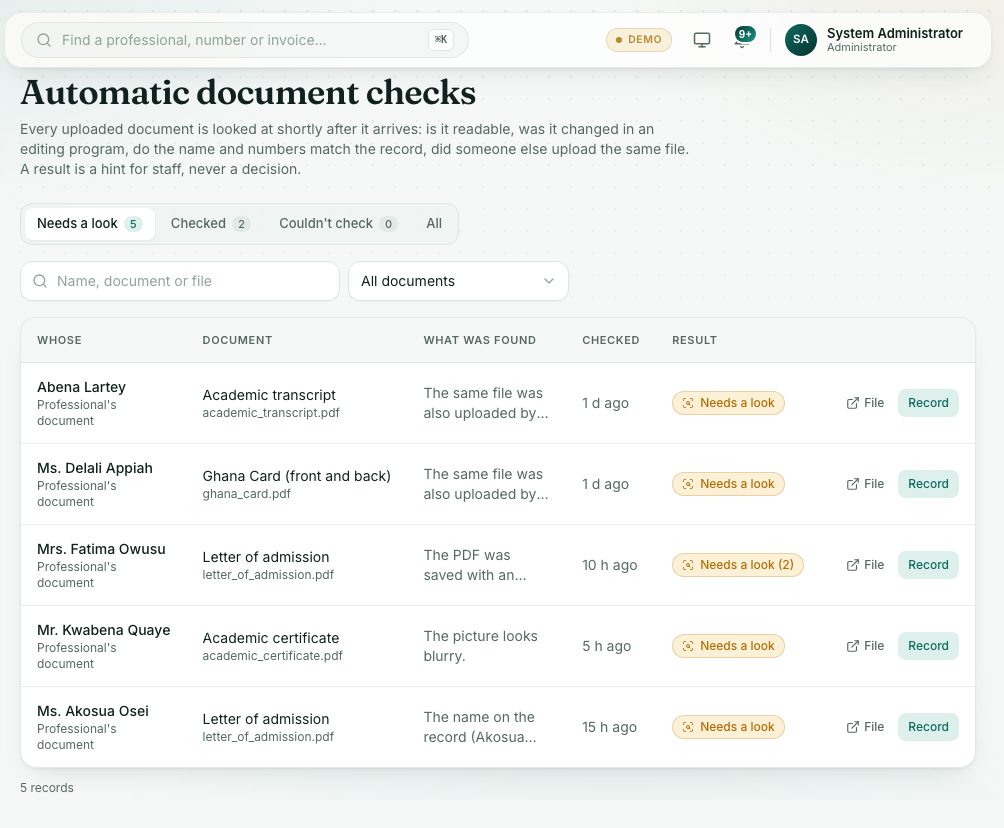Click the WHOSE column header
The height and width of the screenshot is (828, 1004).
point(59,340)
